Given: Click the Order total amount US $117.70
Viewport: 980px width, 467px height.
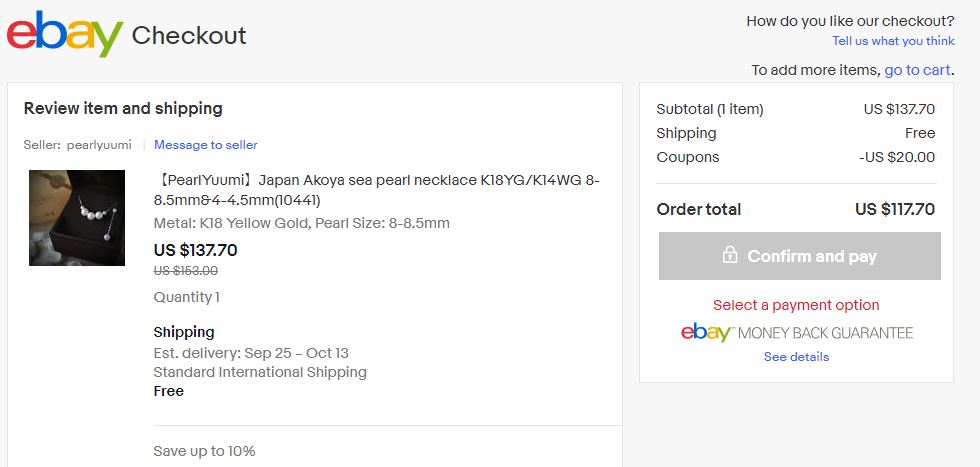Looking at the screenshot, I should (895, 209).
